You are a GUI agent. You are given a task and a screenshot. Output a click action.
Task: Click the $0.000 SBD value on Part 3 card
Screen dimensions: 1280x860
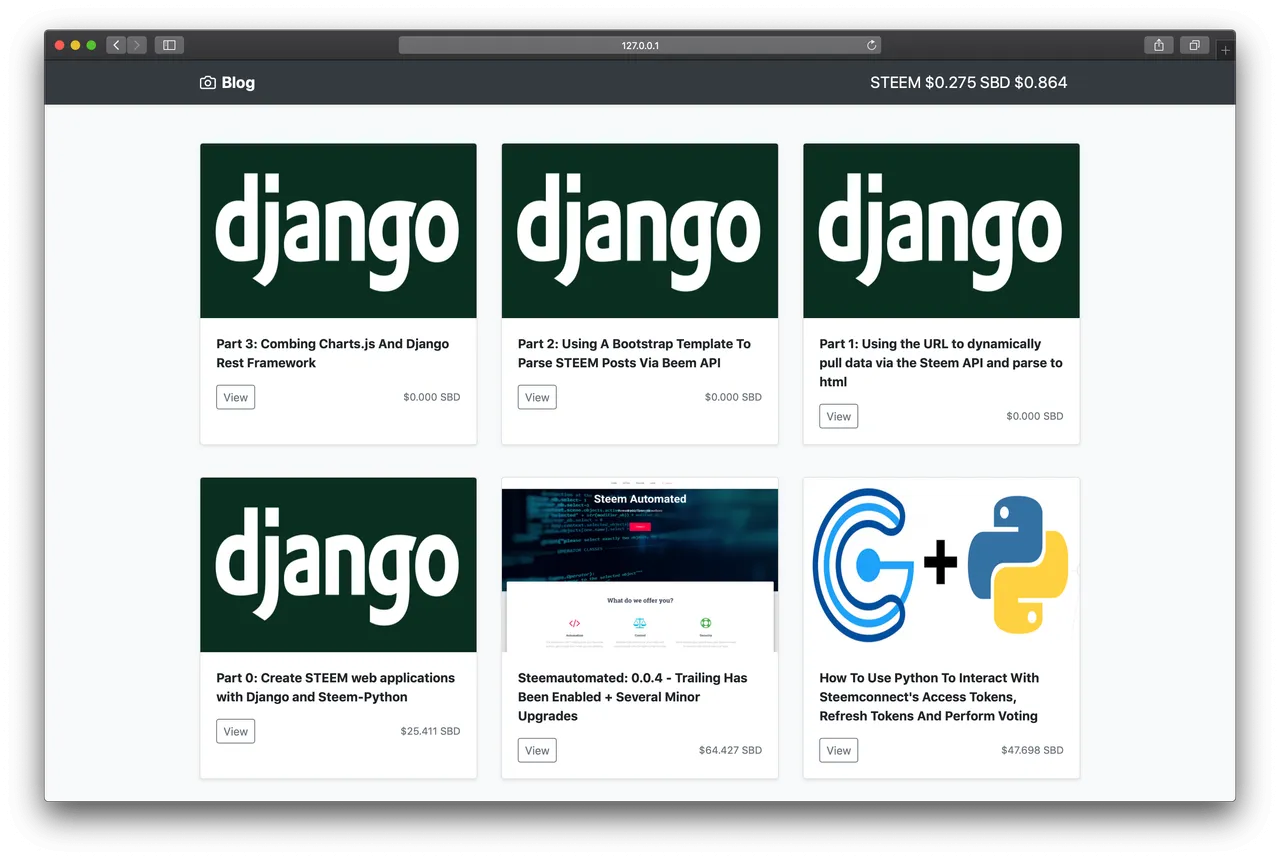click(432, 397)
